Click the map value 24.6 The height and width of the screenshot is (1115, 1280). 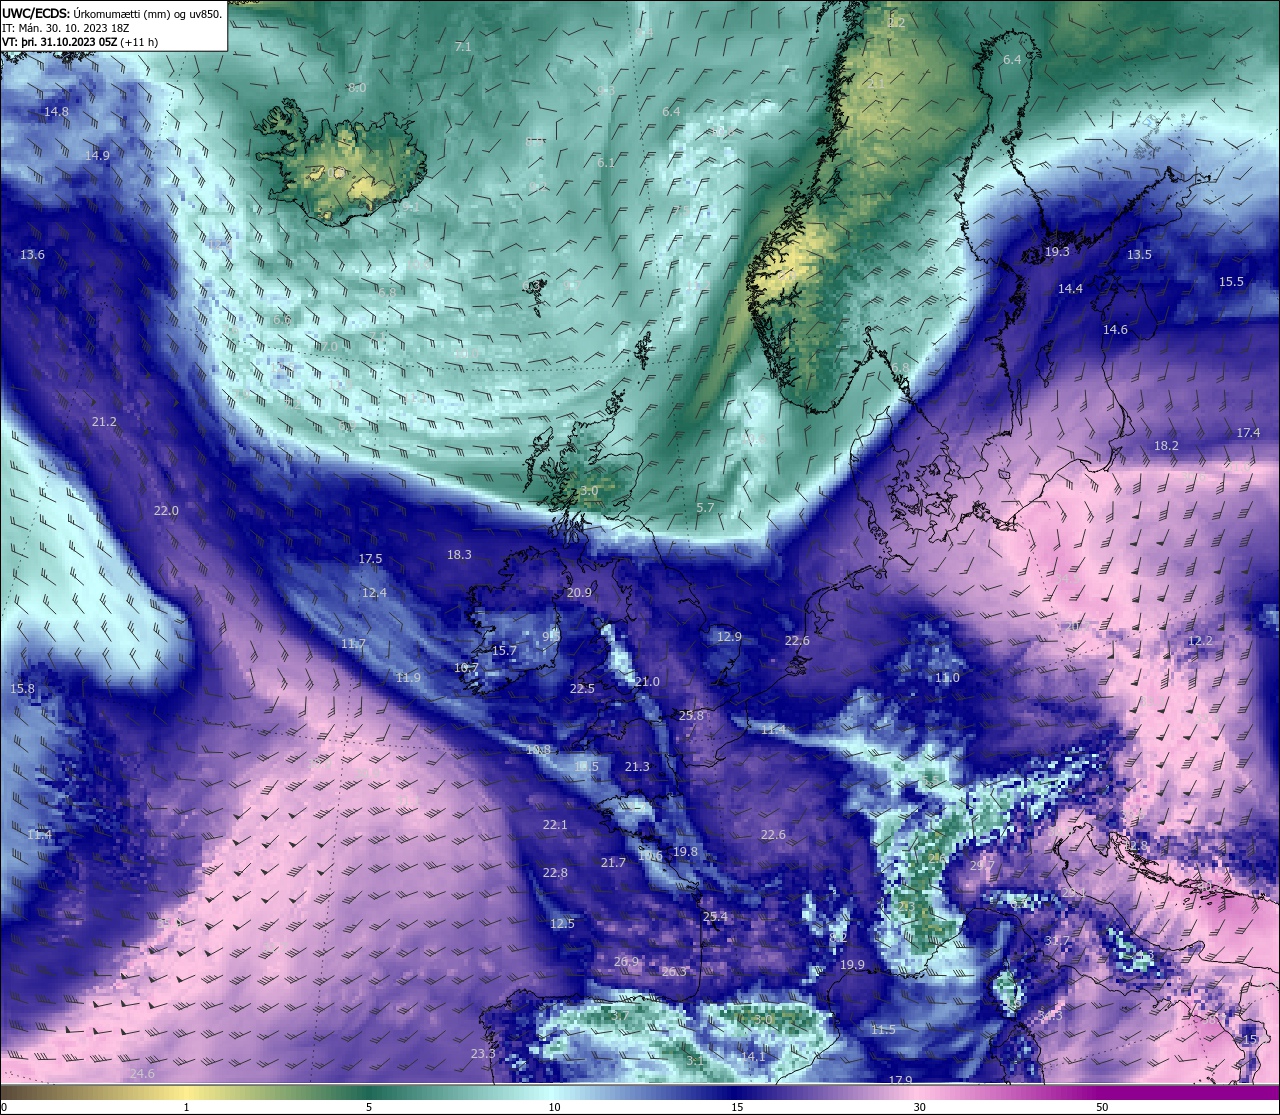(142, 1073)
